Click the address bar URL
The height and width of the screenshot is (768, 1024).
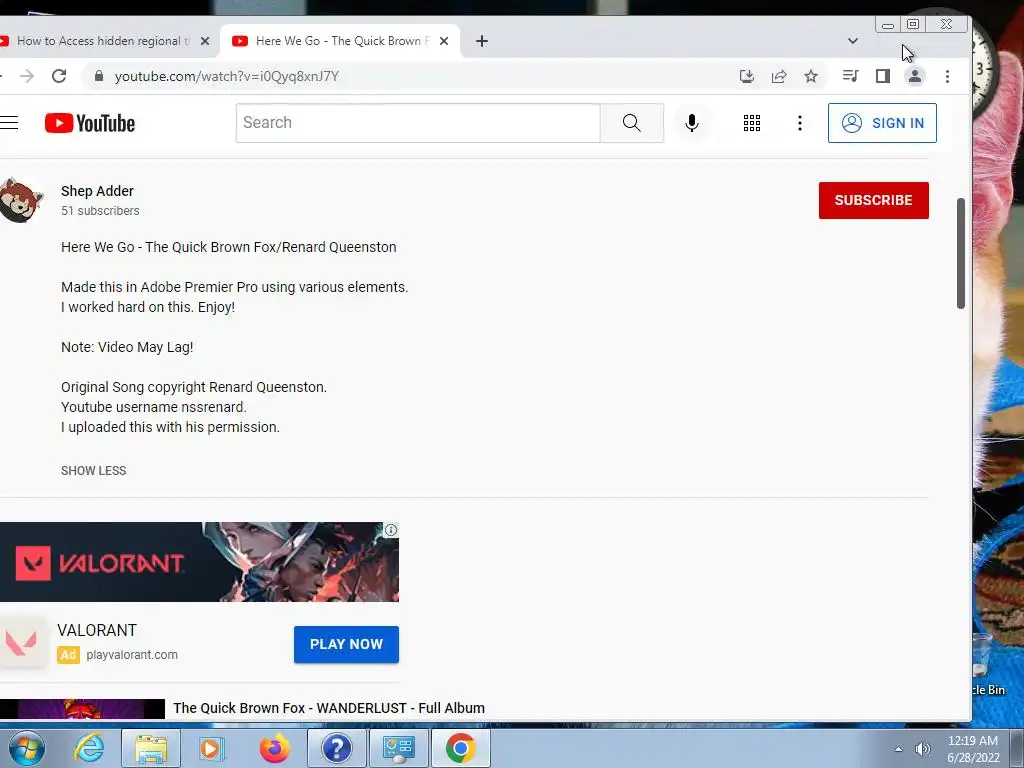click(x=227, y=76)
